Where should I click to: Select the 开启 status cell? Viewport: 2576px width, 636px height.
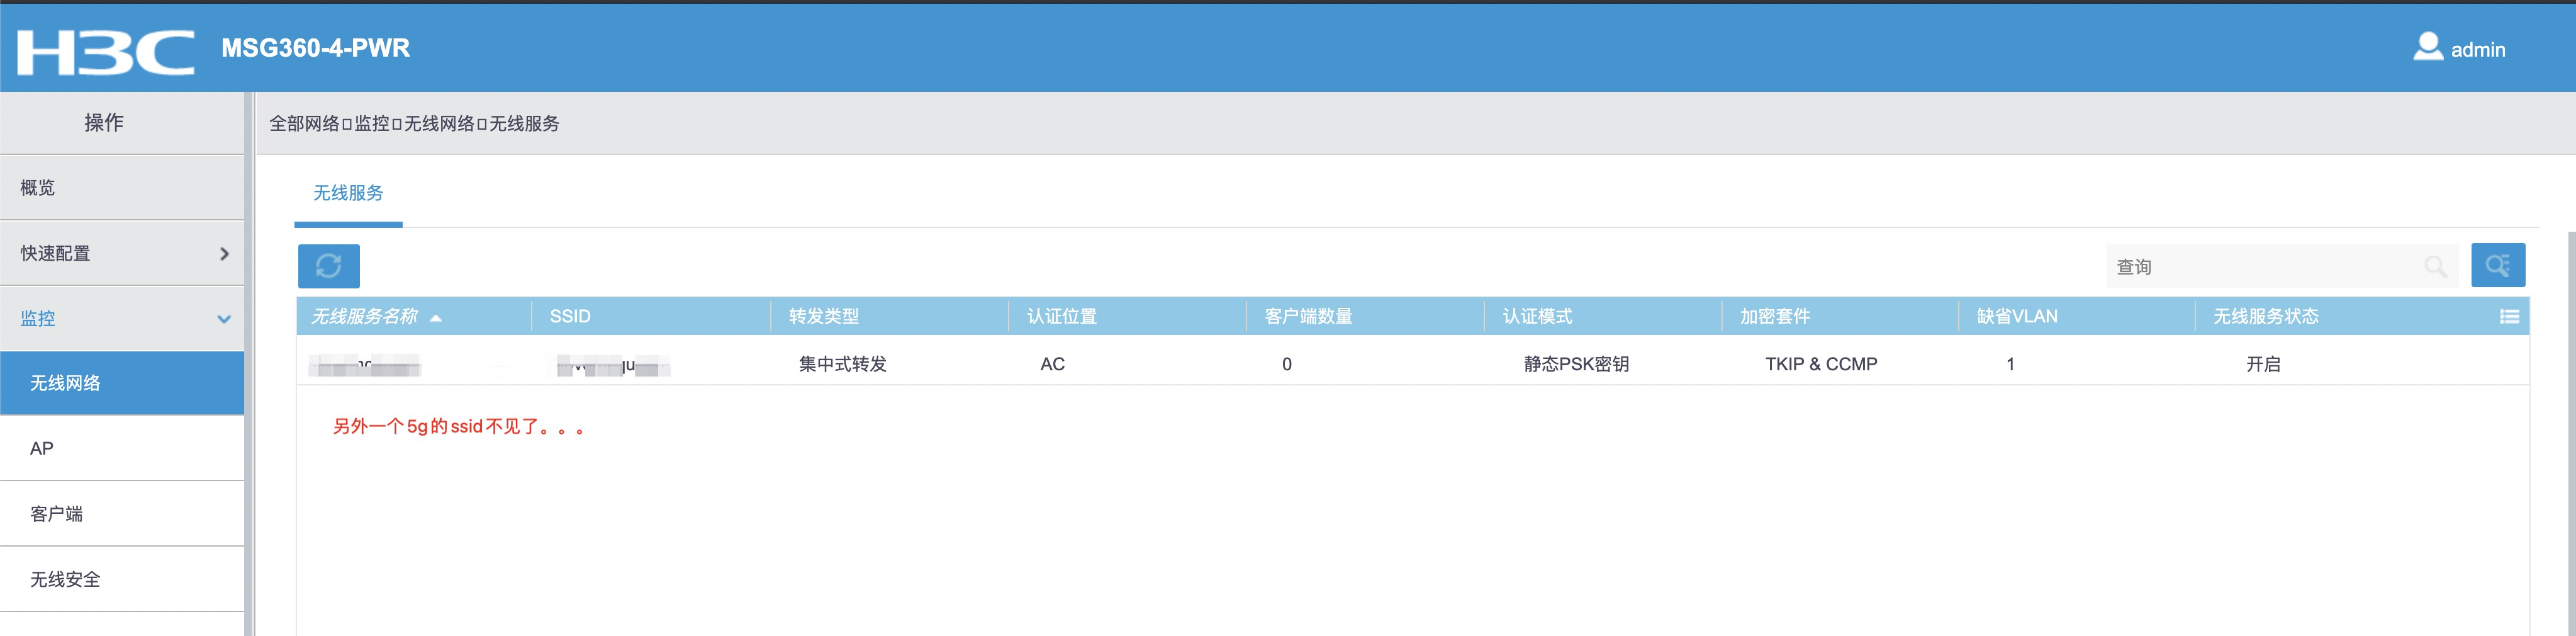(x=2263, y=364)
